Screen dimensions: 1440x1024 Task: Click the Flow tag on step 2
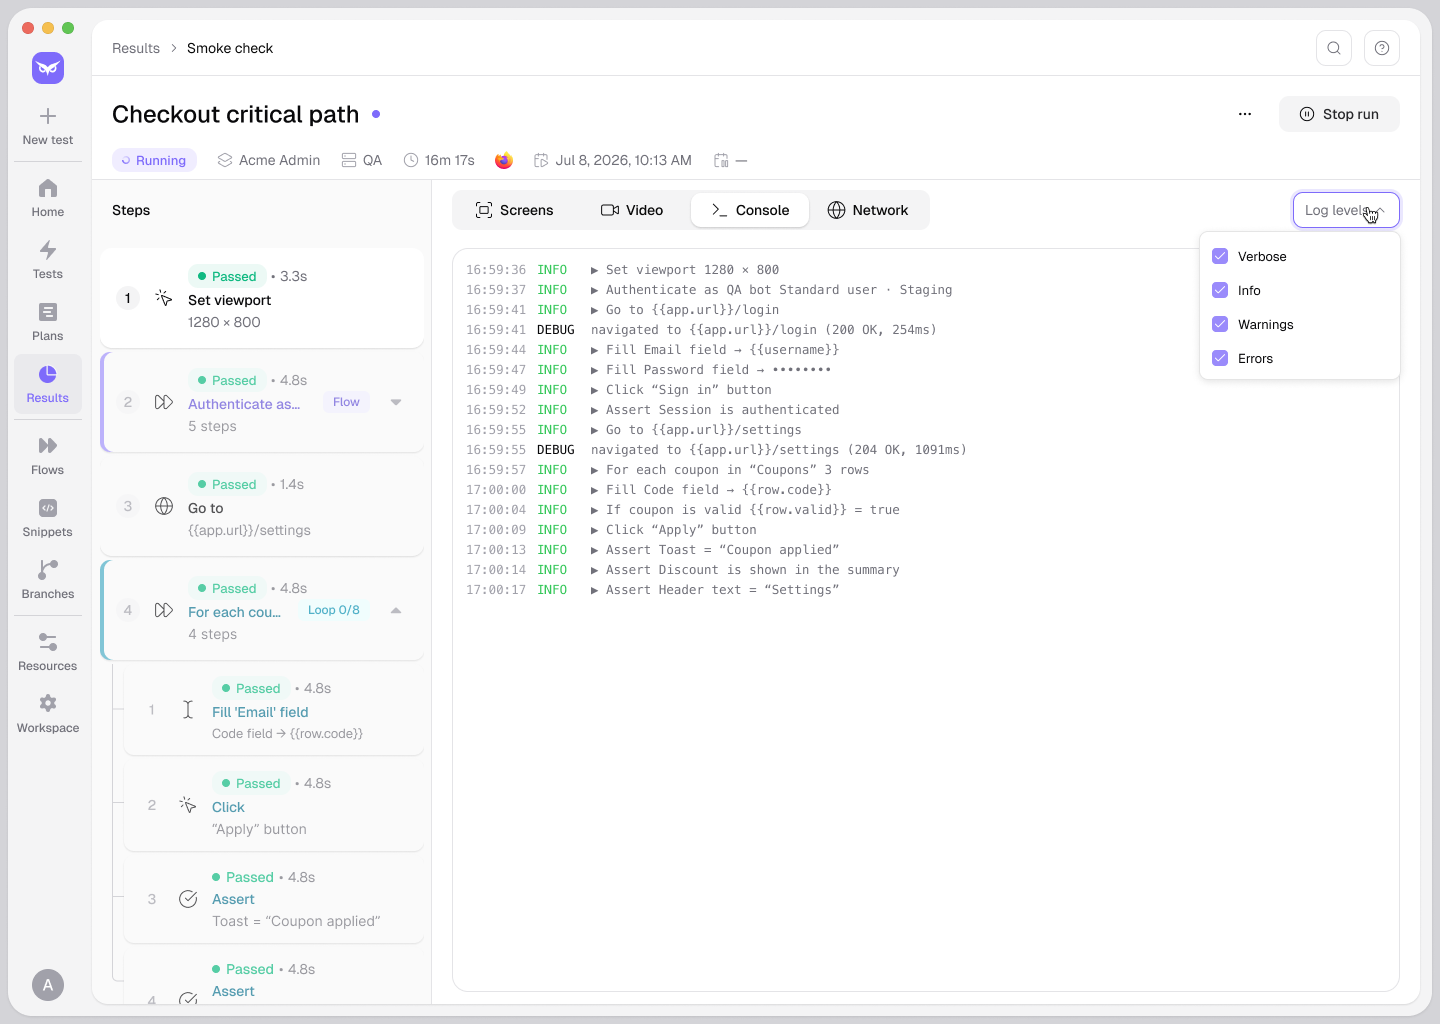[346, 402]
